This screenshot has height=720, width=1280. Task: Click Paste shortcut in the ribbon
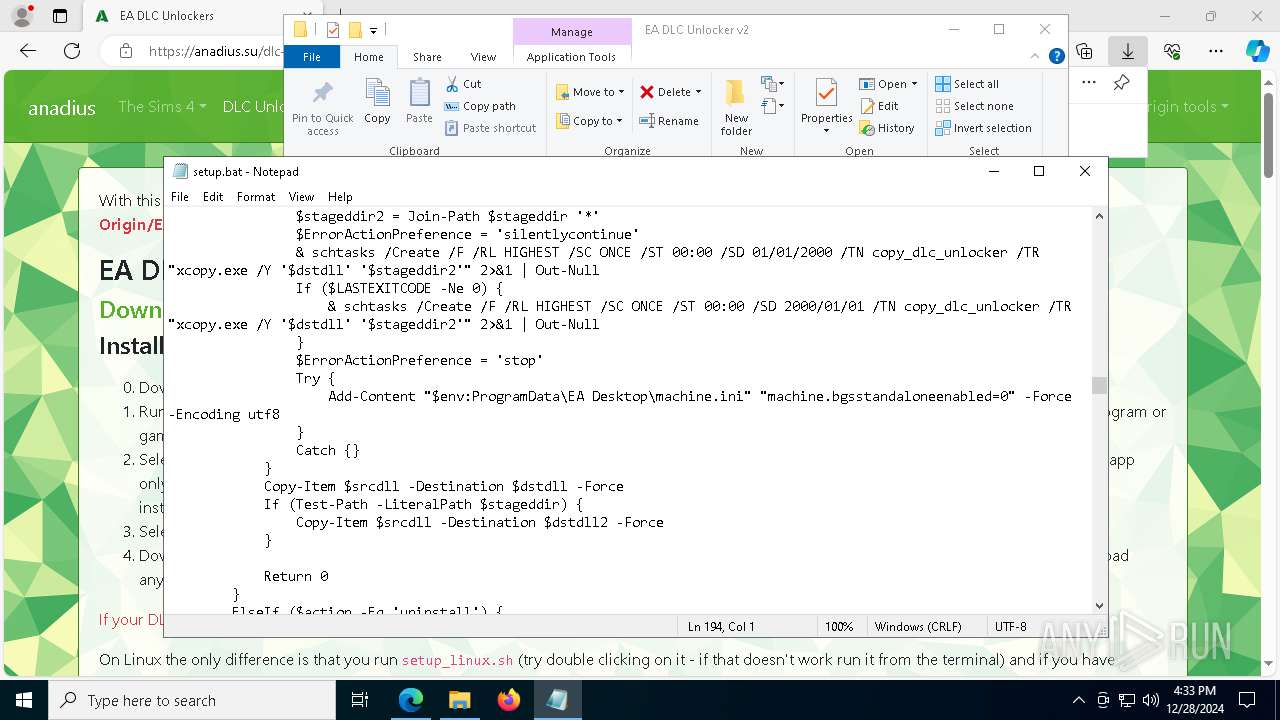(490, 128)
